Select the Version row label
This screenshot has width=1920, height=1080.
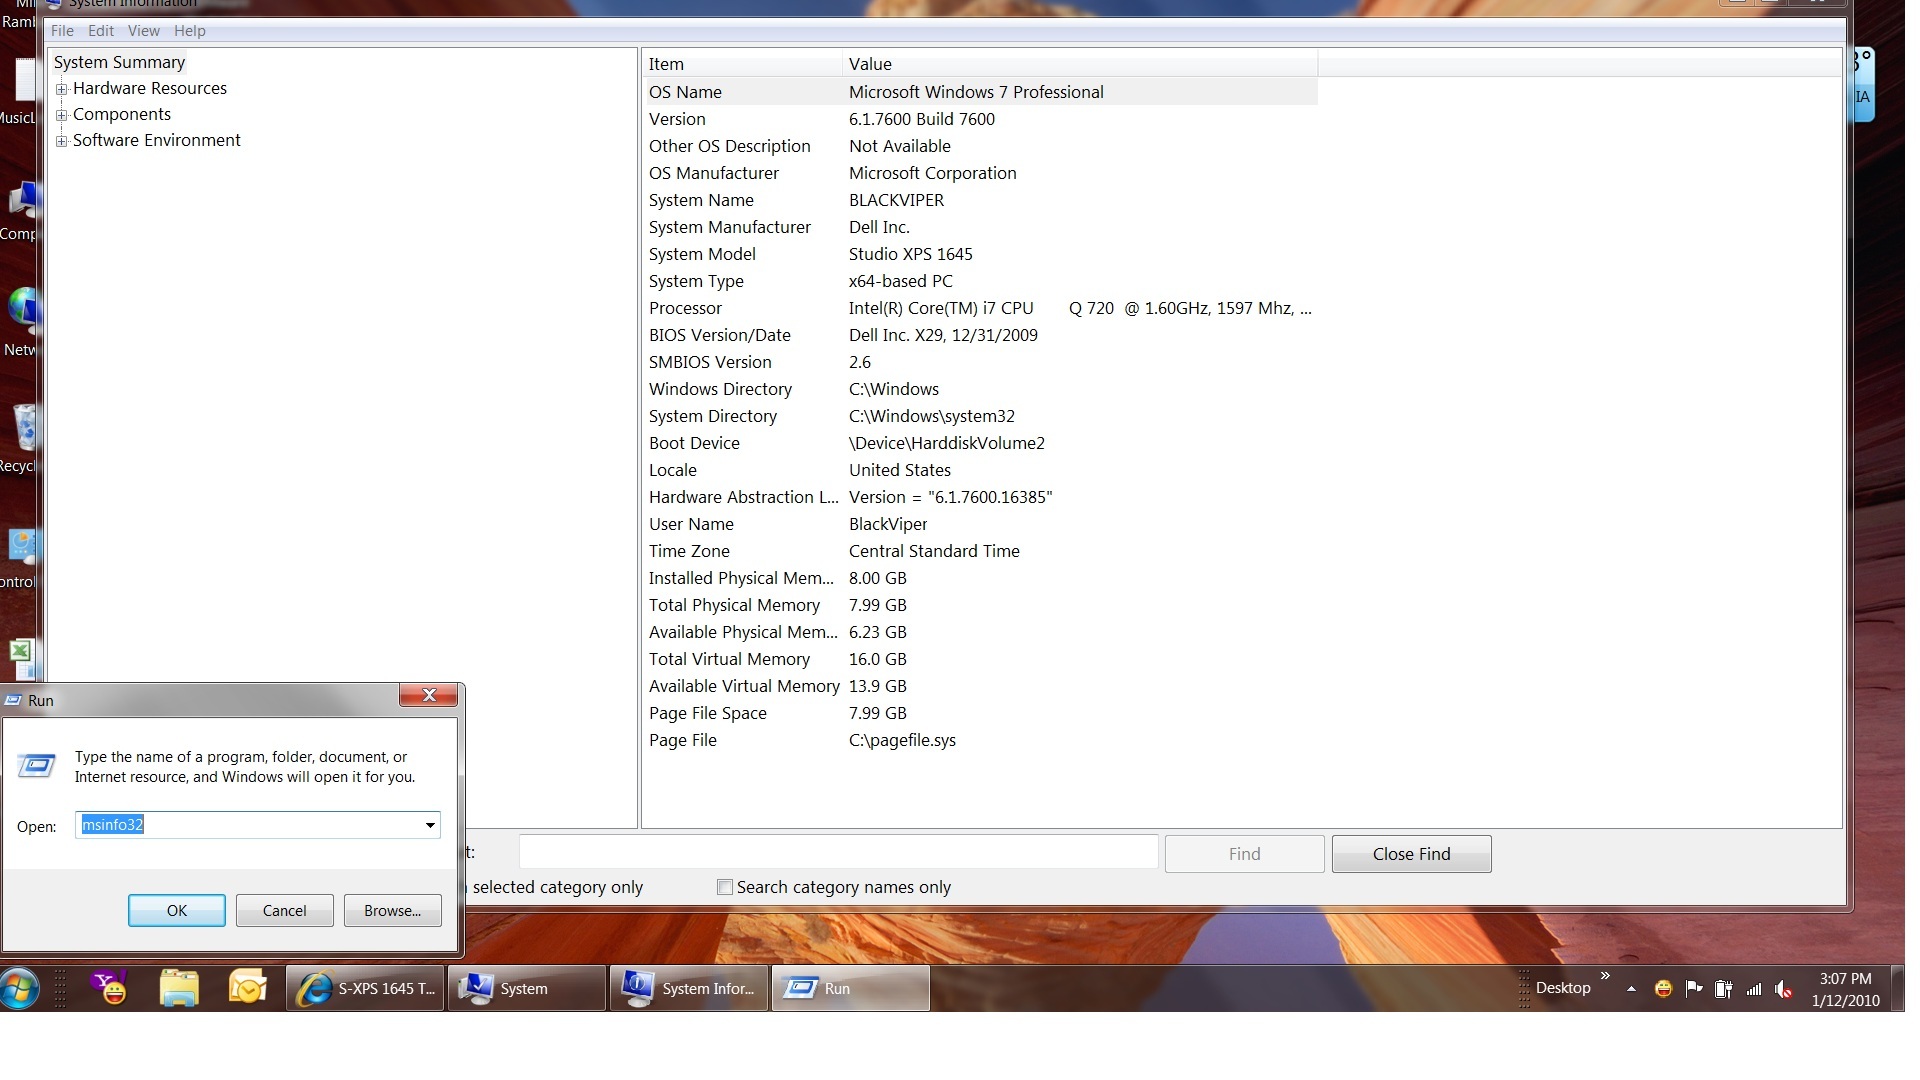pyautogui.click(x=677, y=119)
